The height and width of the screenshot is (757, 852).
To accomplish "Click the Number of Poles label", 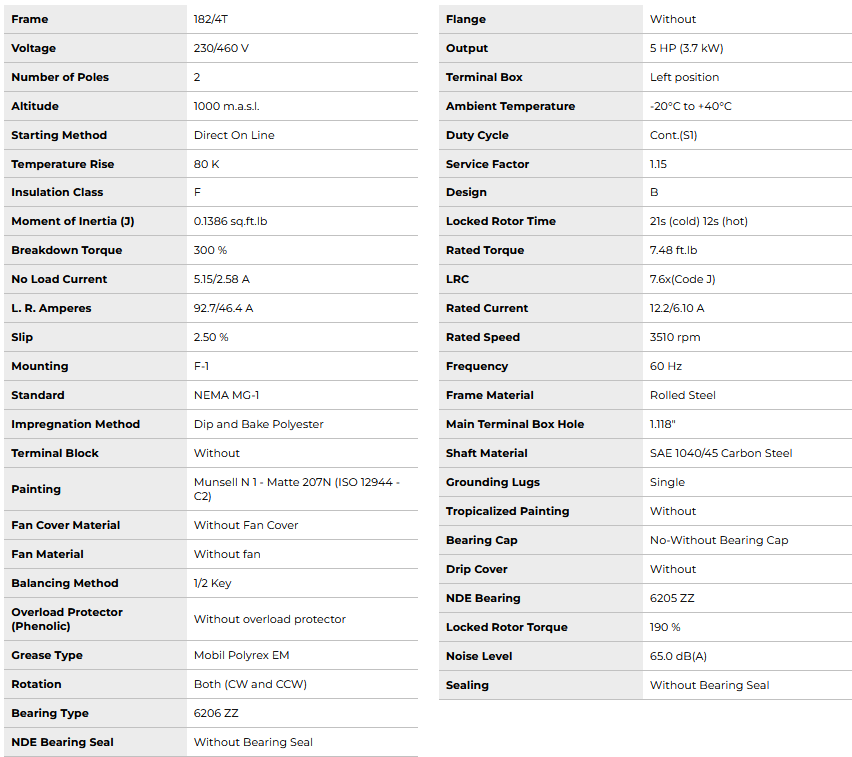I will pos(60,77).
